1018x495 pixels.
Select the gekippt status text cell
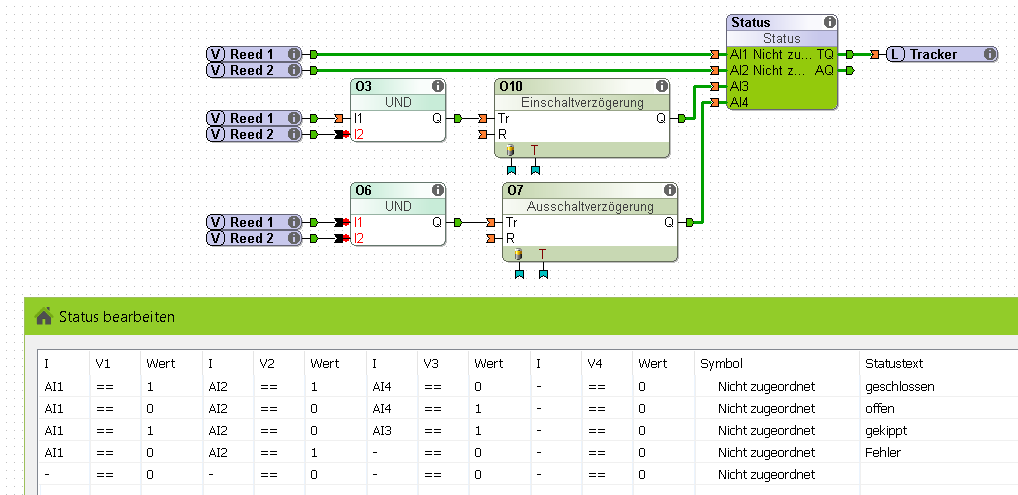(886, 431)
